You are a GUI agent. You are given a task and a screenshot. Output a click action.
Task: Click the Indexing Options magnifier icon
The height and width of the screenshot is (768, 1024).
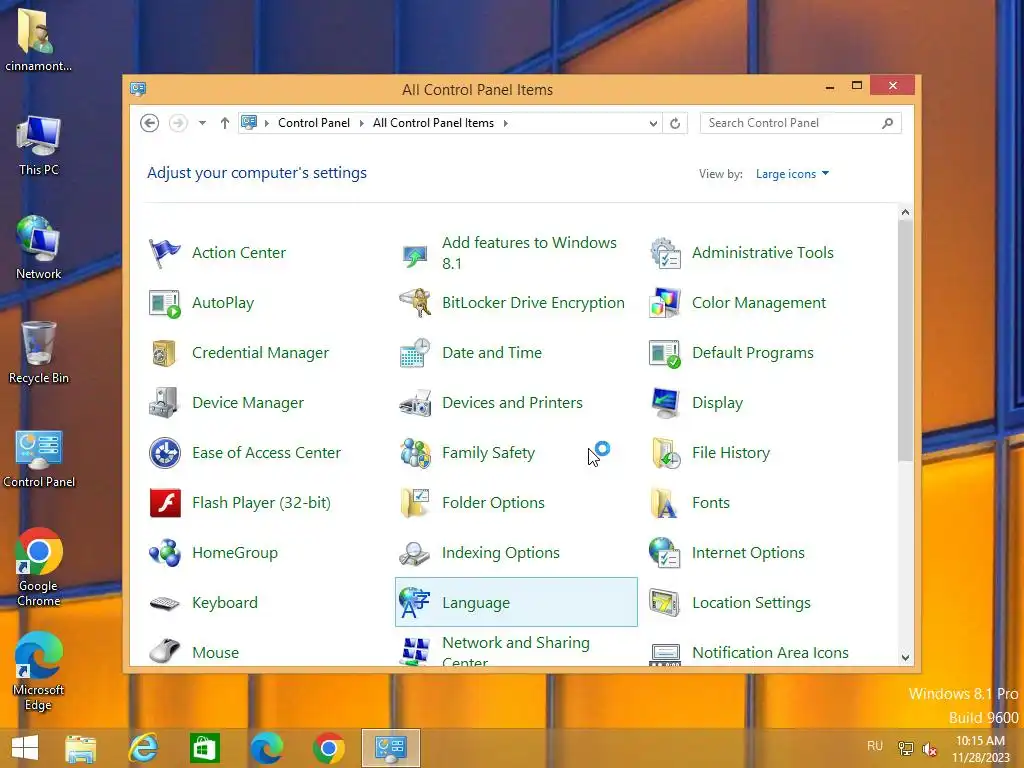(x=415, y=553)
